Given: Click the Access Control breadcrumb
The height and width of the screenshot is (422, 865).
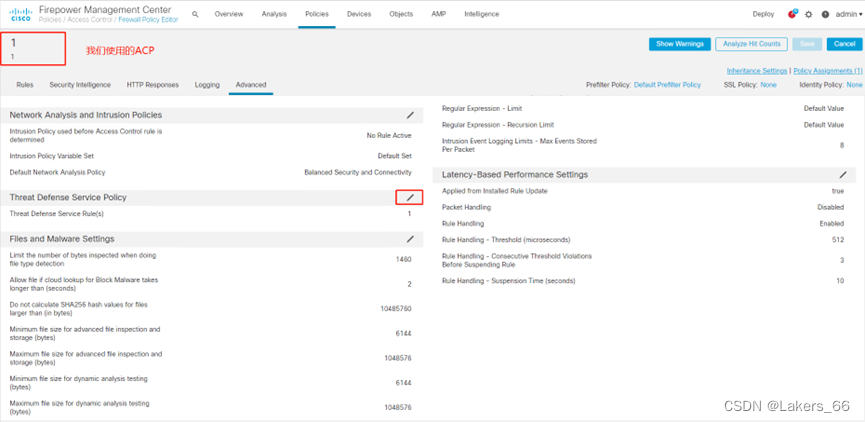Looking at the screenshot, I should pyautogui.click(x=91, y=19).
